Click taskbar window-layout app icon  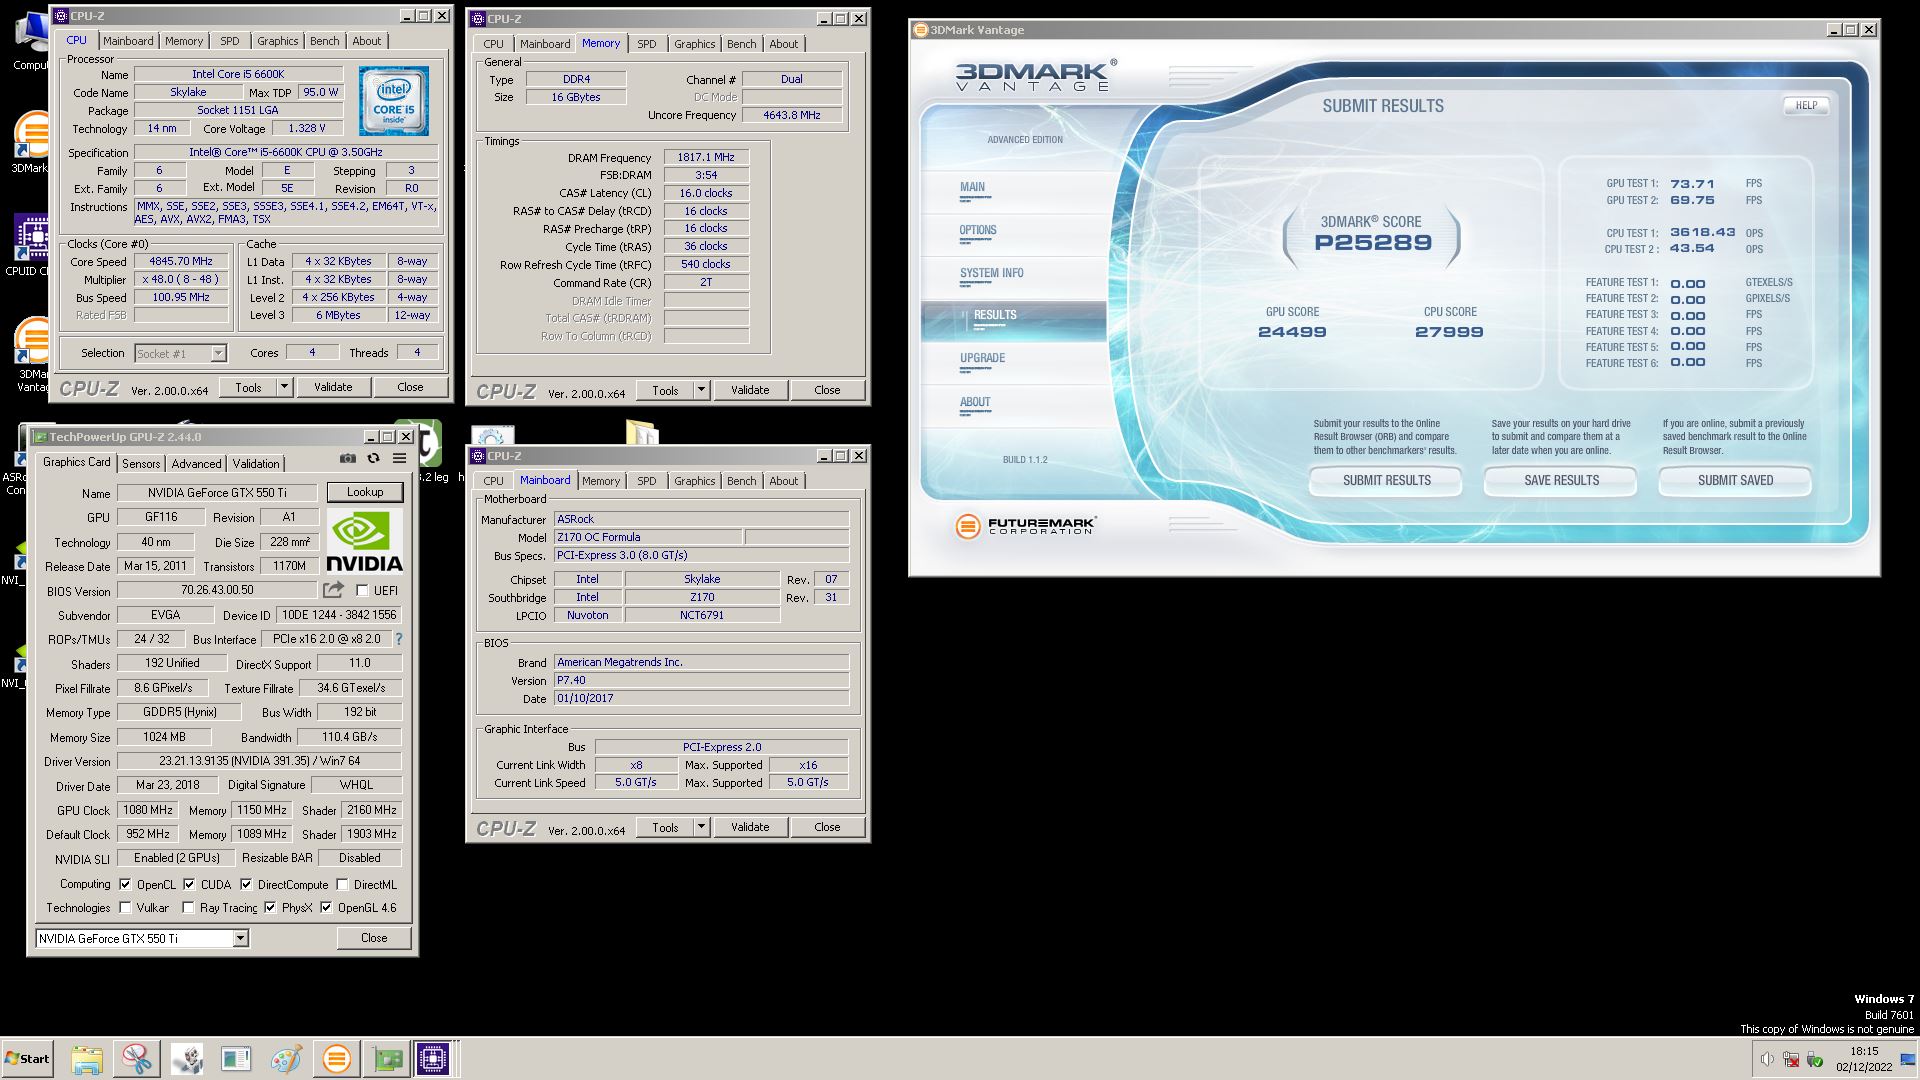(x=237, y=1058)
